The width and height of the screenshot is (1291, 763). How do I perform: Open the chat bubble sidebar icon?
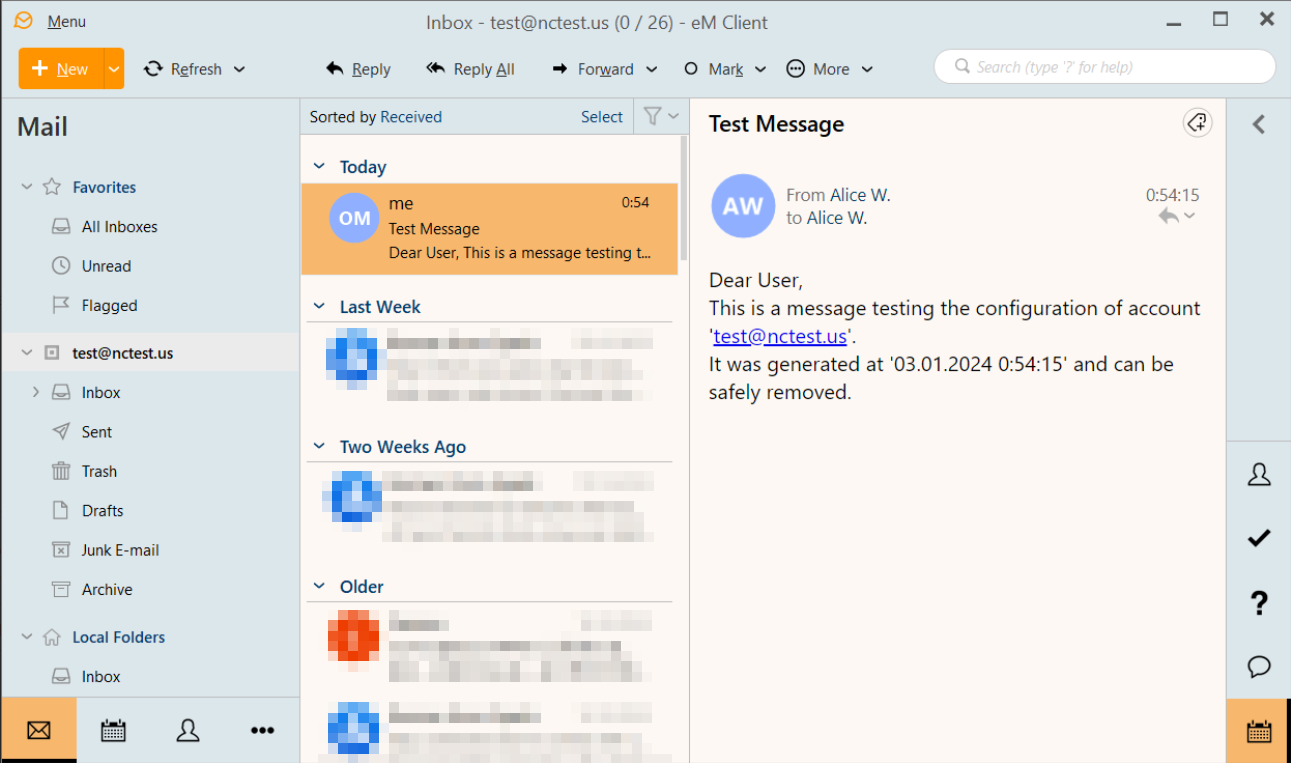[1259, 666]
